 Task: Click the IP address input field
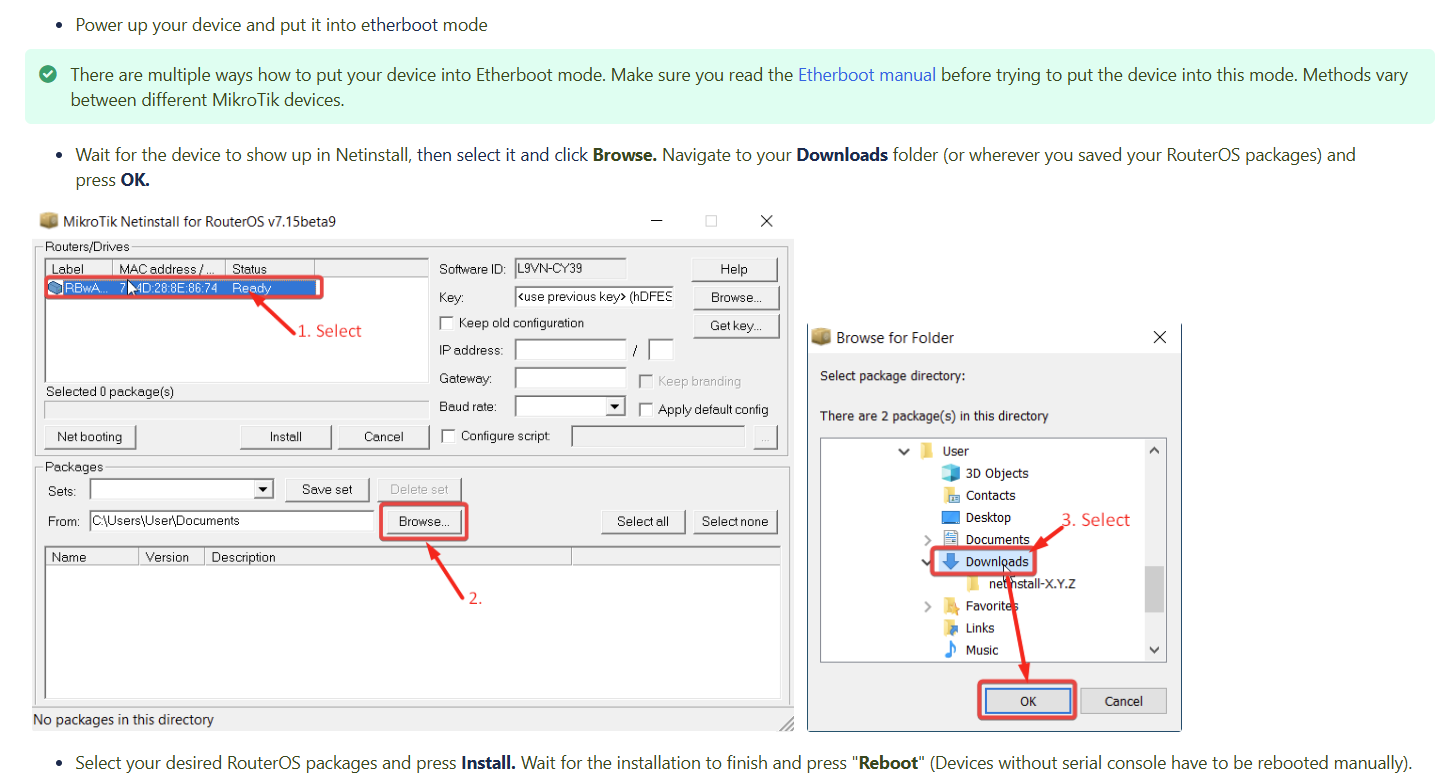(x=570, y=350)
